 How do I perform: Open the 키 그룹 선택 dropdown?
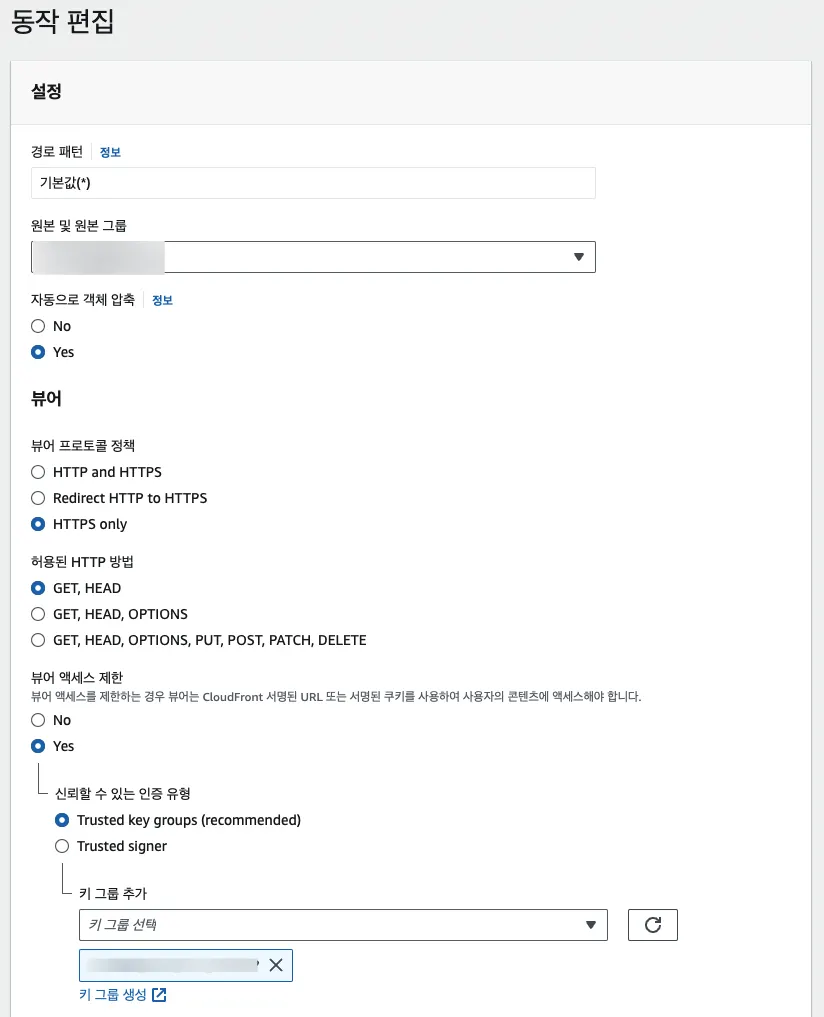343,925
